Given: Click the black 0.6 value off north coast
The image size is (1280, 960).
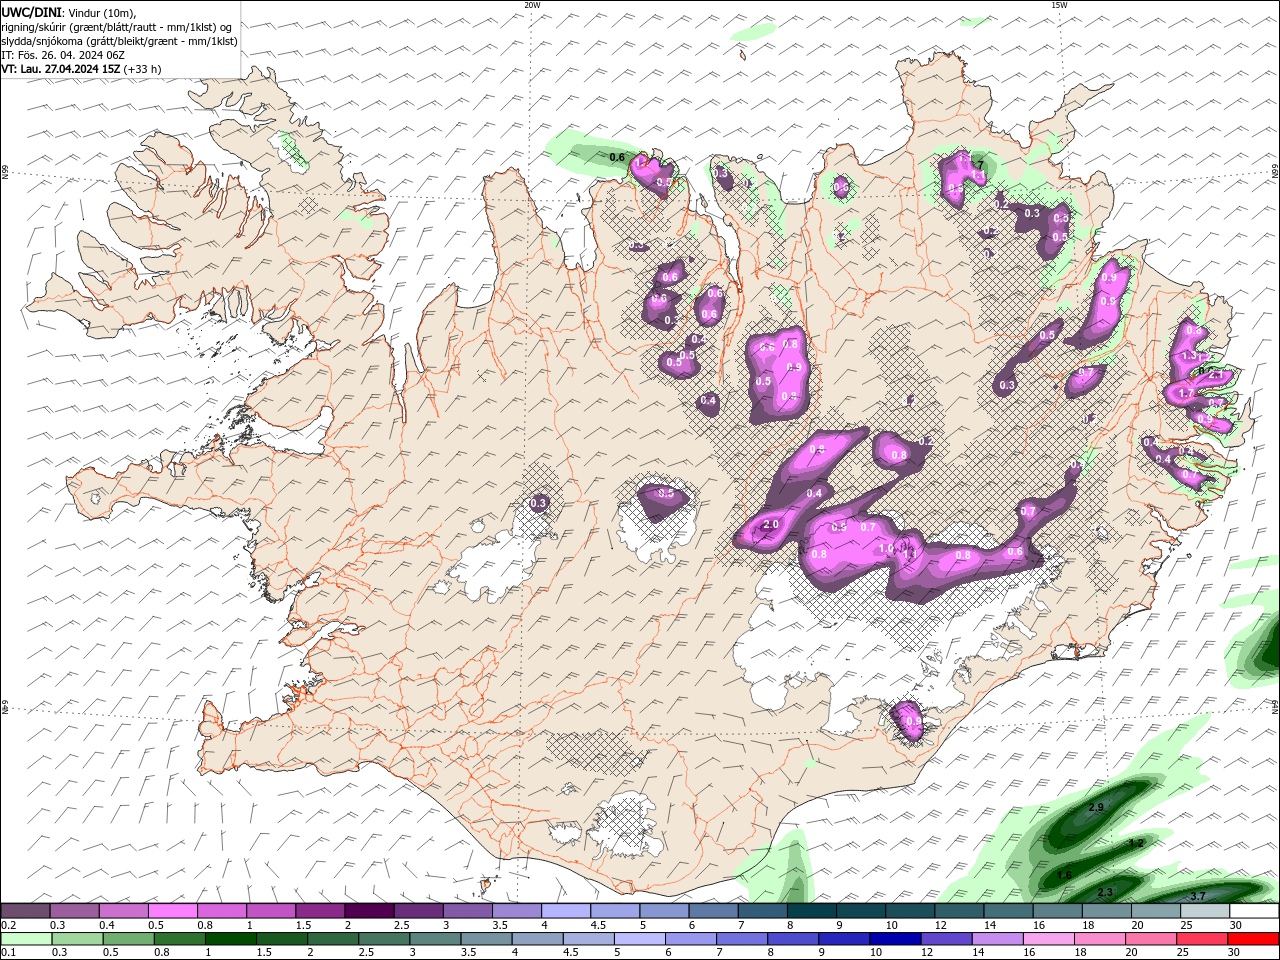Looking at the screenshot, I should coord(617,157).
